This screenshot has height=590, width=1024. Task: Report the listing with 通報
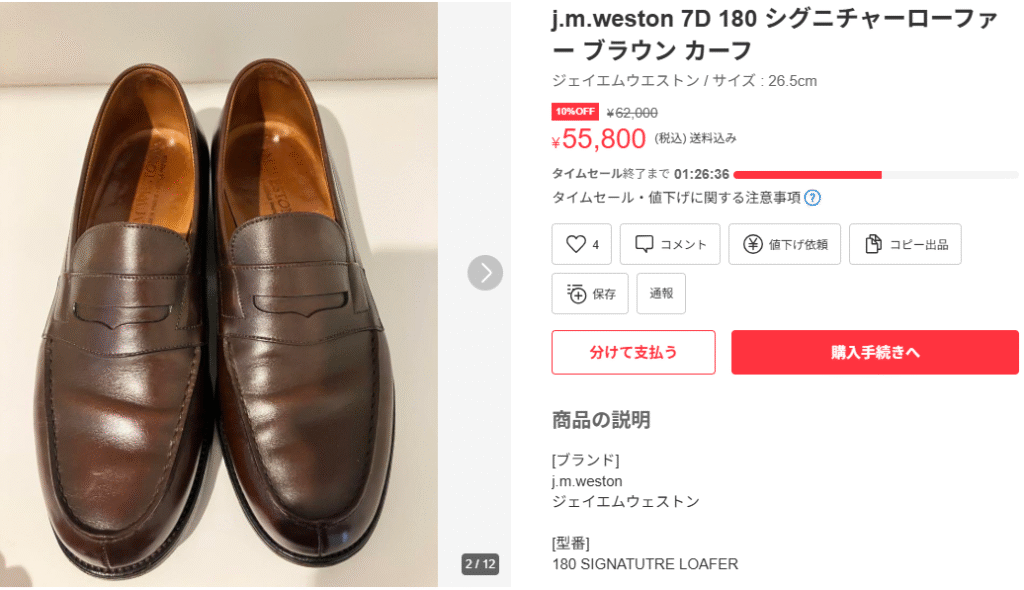pyautogui.click(x=661, y=293)
